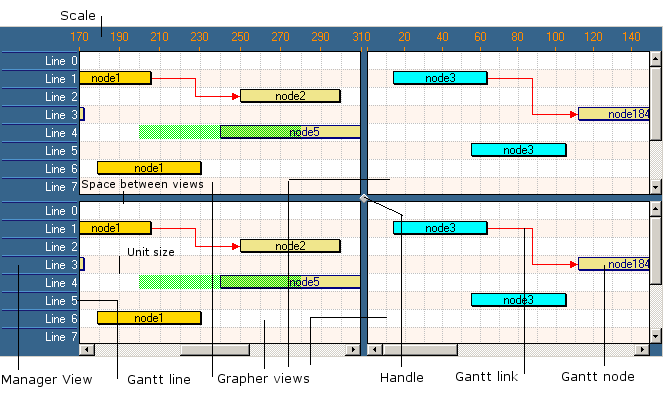Select node2 in the upper-left Gantt view
The image size is (665, 400).
tap(290, 96)
